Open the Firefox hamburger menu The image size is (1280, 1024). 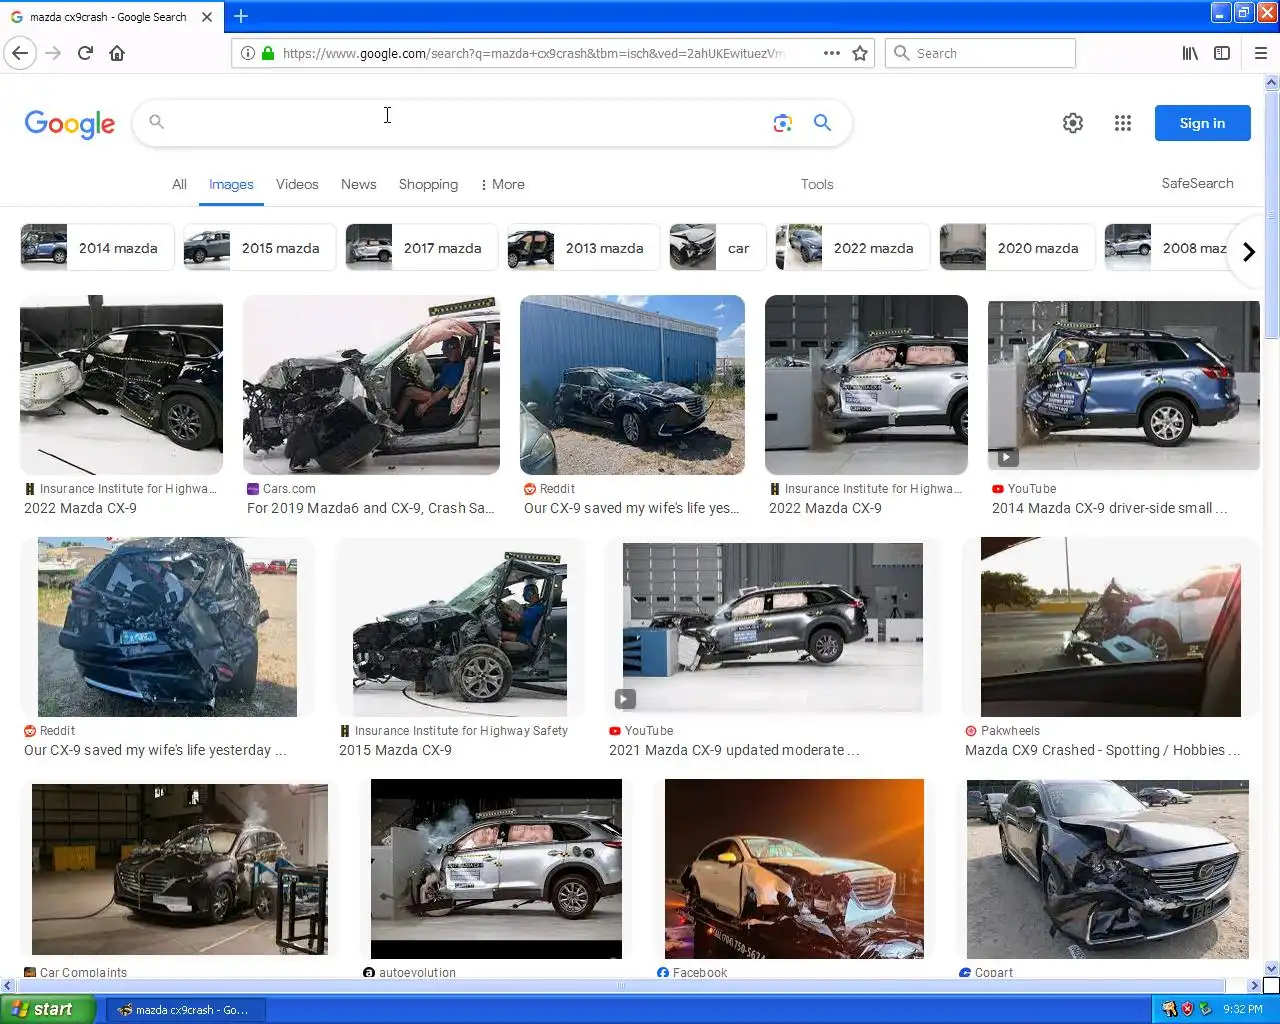pos(1261,53)
